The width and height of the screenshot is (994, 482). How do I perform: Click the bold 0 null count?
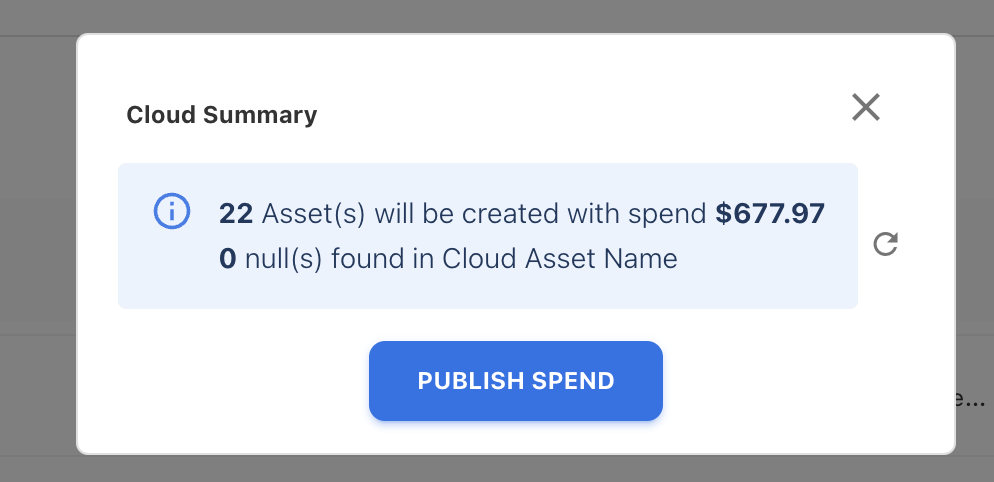click(x=227, y=259)
